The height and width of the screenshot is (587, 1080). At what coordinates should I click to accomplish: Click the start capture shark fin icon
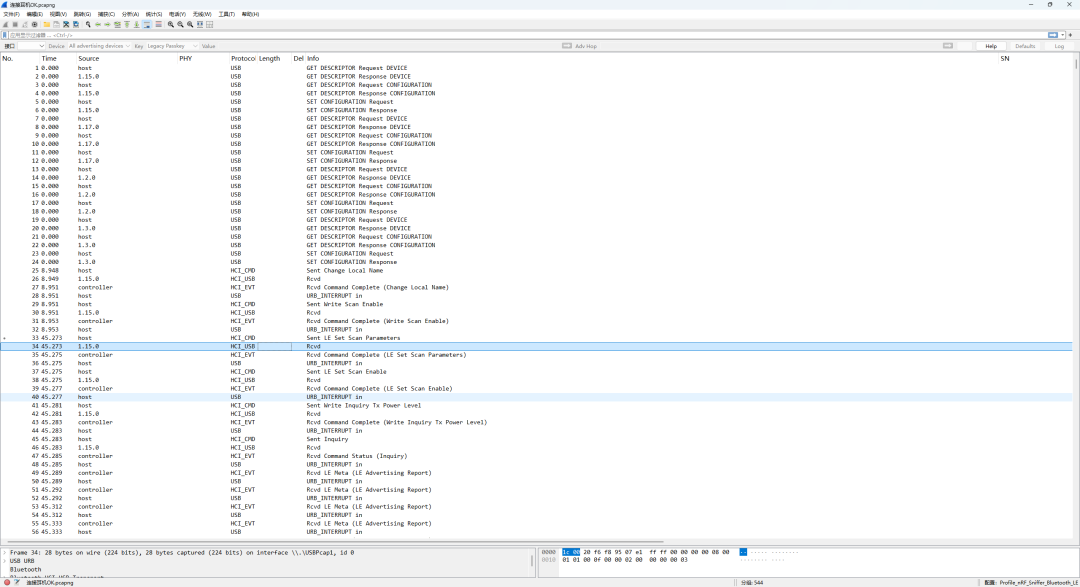[6, 24]
